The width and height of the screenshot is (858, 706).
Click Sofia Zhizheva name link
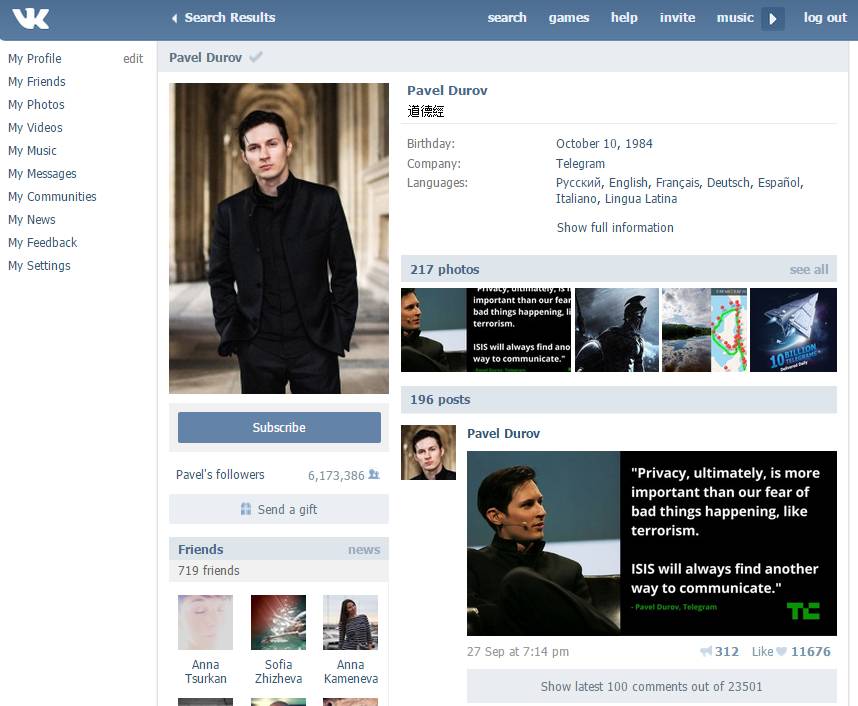click(x=279, y=672)
